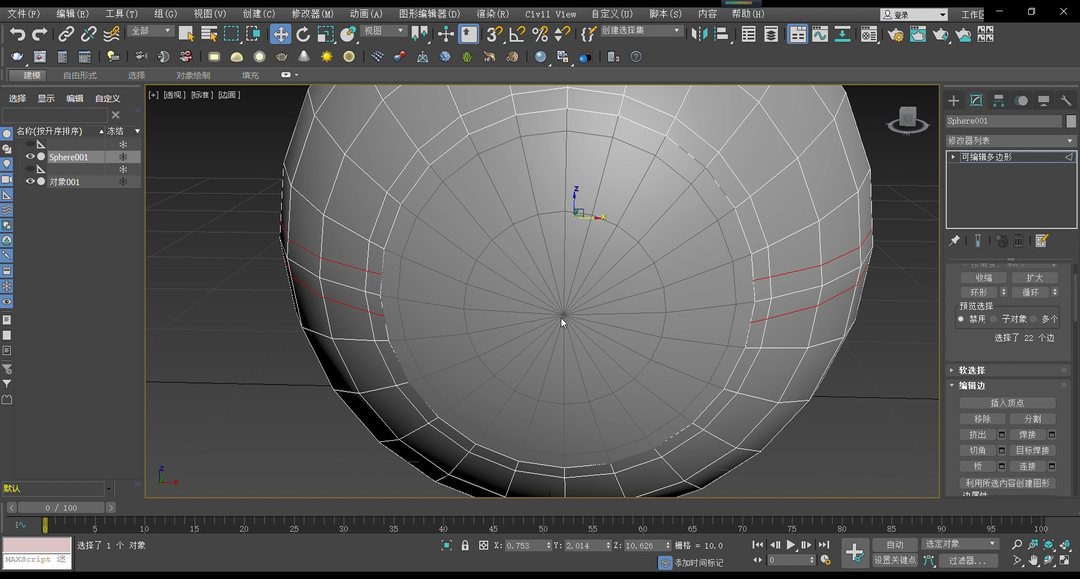Click the 插入顶点 button
This screenshot has width=1080, height=579.
tap(1007, 403)
